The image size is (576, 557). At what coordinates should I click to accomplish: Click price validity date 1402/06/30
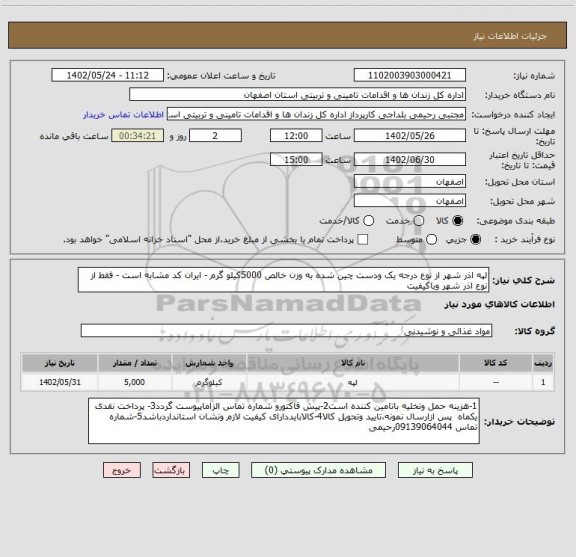click(x=410, y=159)
